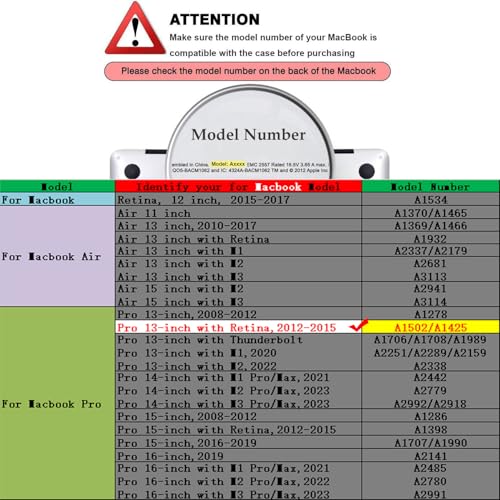Click the 'Identify your for Macbook Model' header

tap(238, 187)
